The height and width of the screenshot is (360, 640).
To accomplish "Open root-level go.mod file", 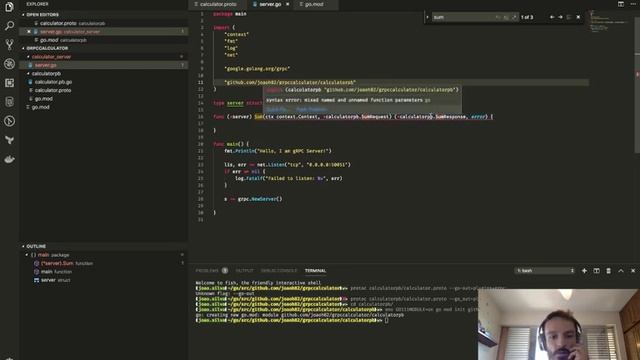I will 104,107.
